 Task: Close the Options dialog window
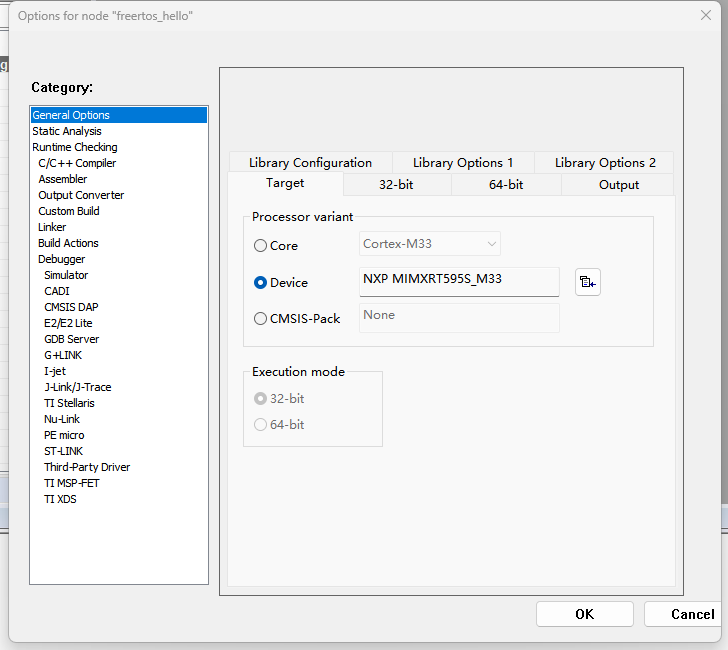[x=704, y=16]
